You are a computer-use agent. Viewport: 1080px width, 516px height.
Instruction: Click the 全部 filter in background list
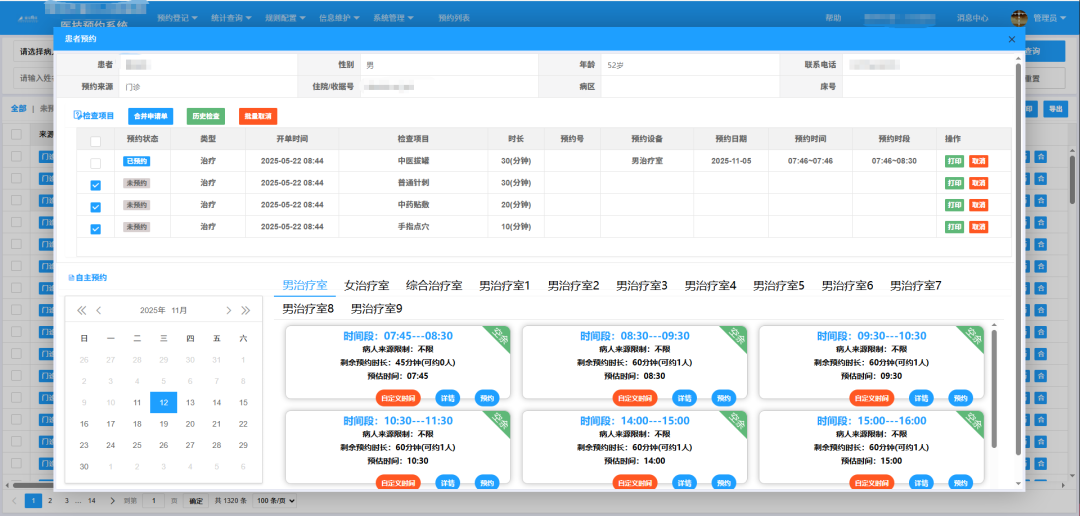coord(19,108)
